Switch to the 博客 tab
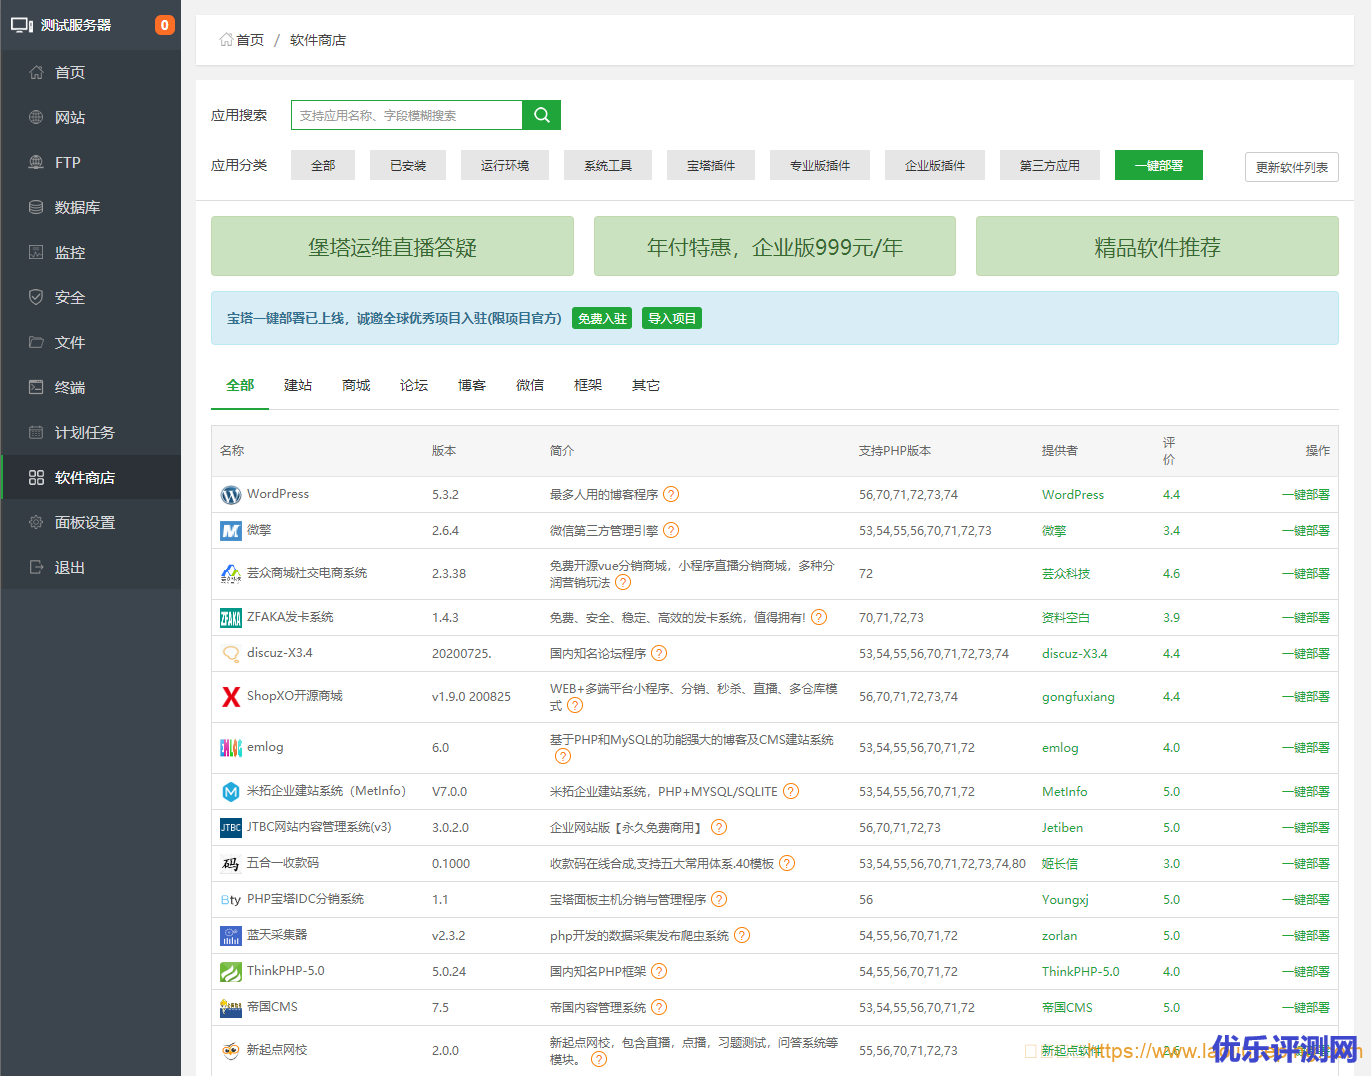The width and height of the screenshot is (1371, 1076). tap(472, 385)
